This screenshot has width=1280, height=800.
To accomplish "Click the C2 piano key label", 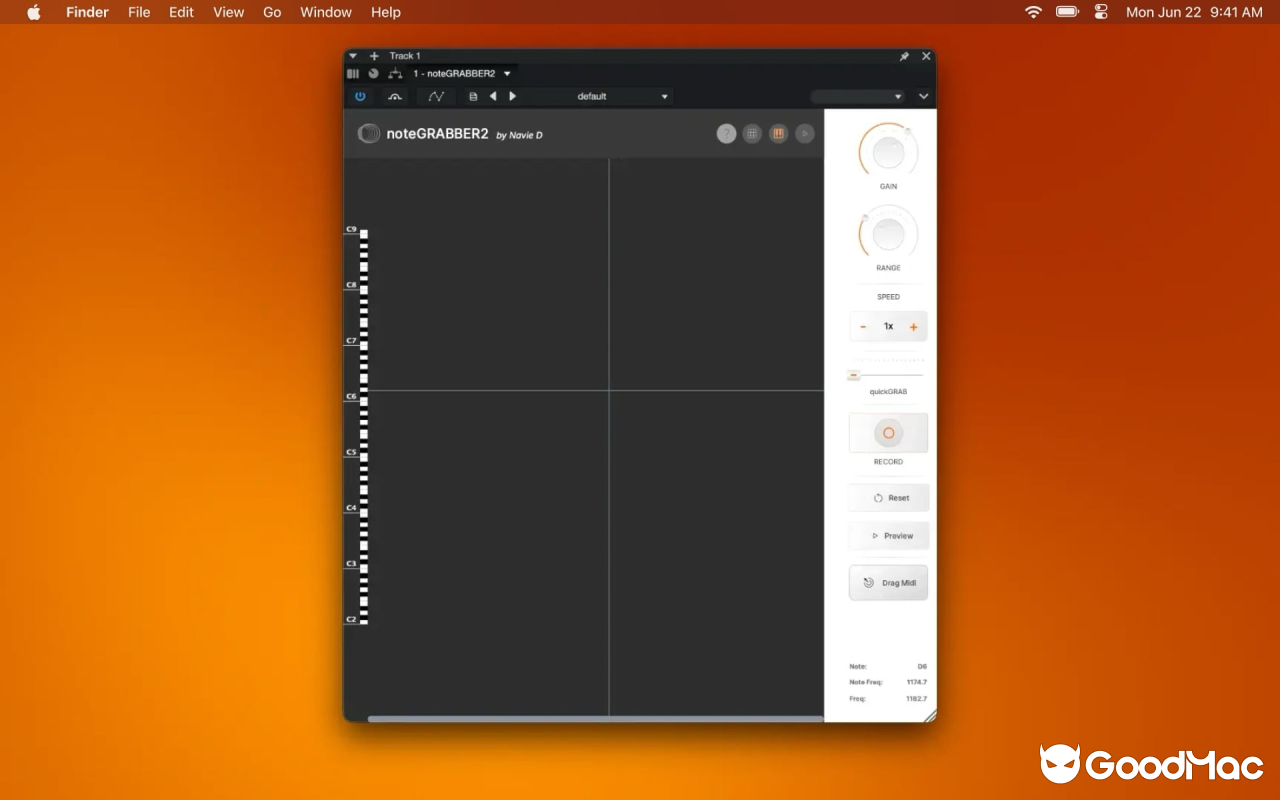I will click(x=351, y=619).
